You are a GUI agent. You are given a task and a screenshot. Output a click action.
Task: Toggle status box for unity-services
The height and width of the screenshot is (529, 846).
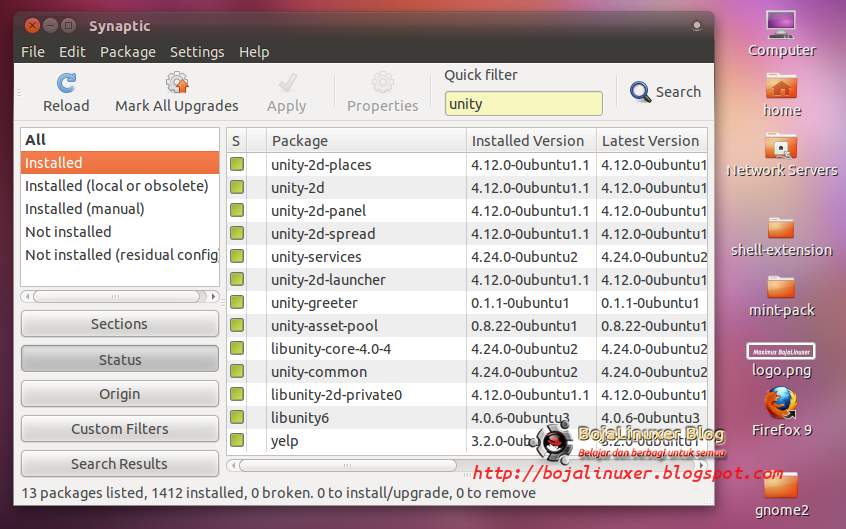(237, 256)
